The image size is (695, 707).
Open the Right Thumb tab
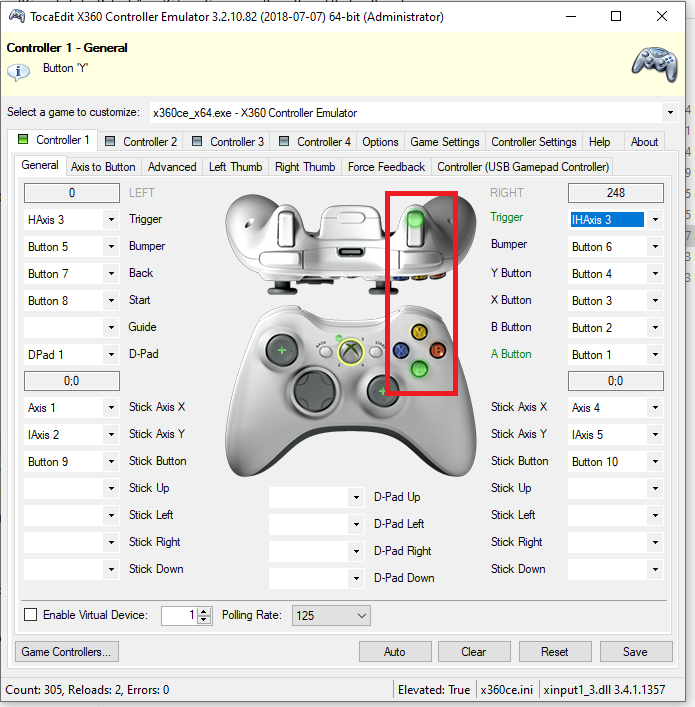pos(305,167)
